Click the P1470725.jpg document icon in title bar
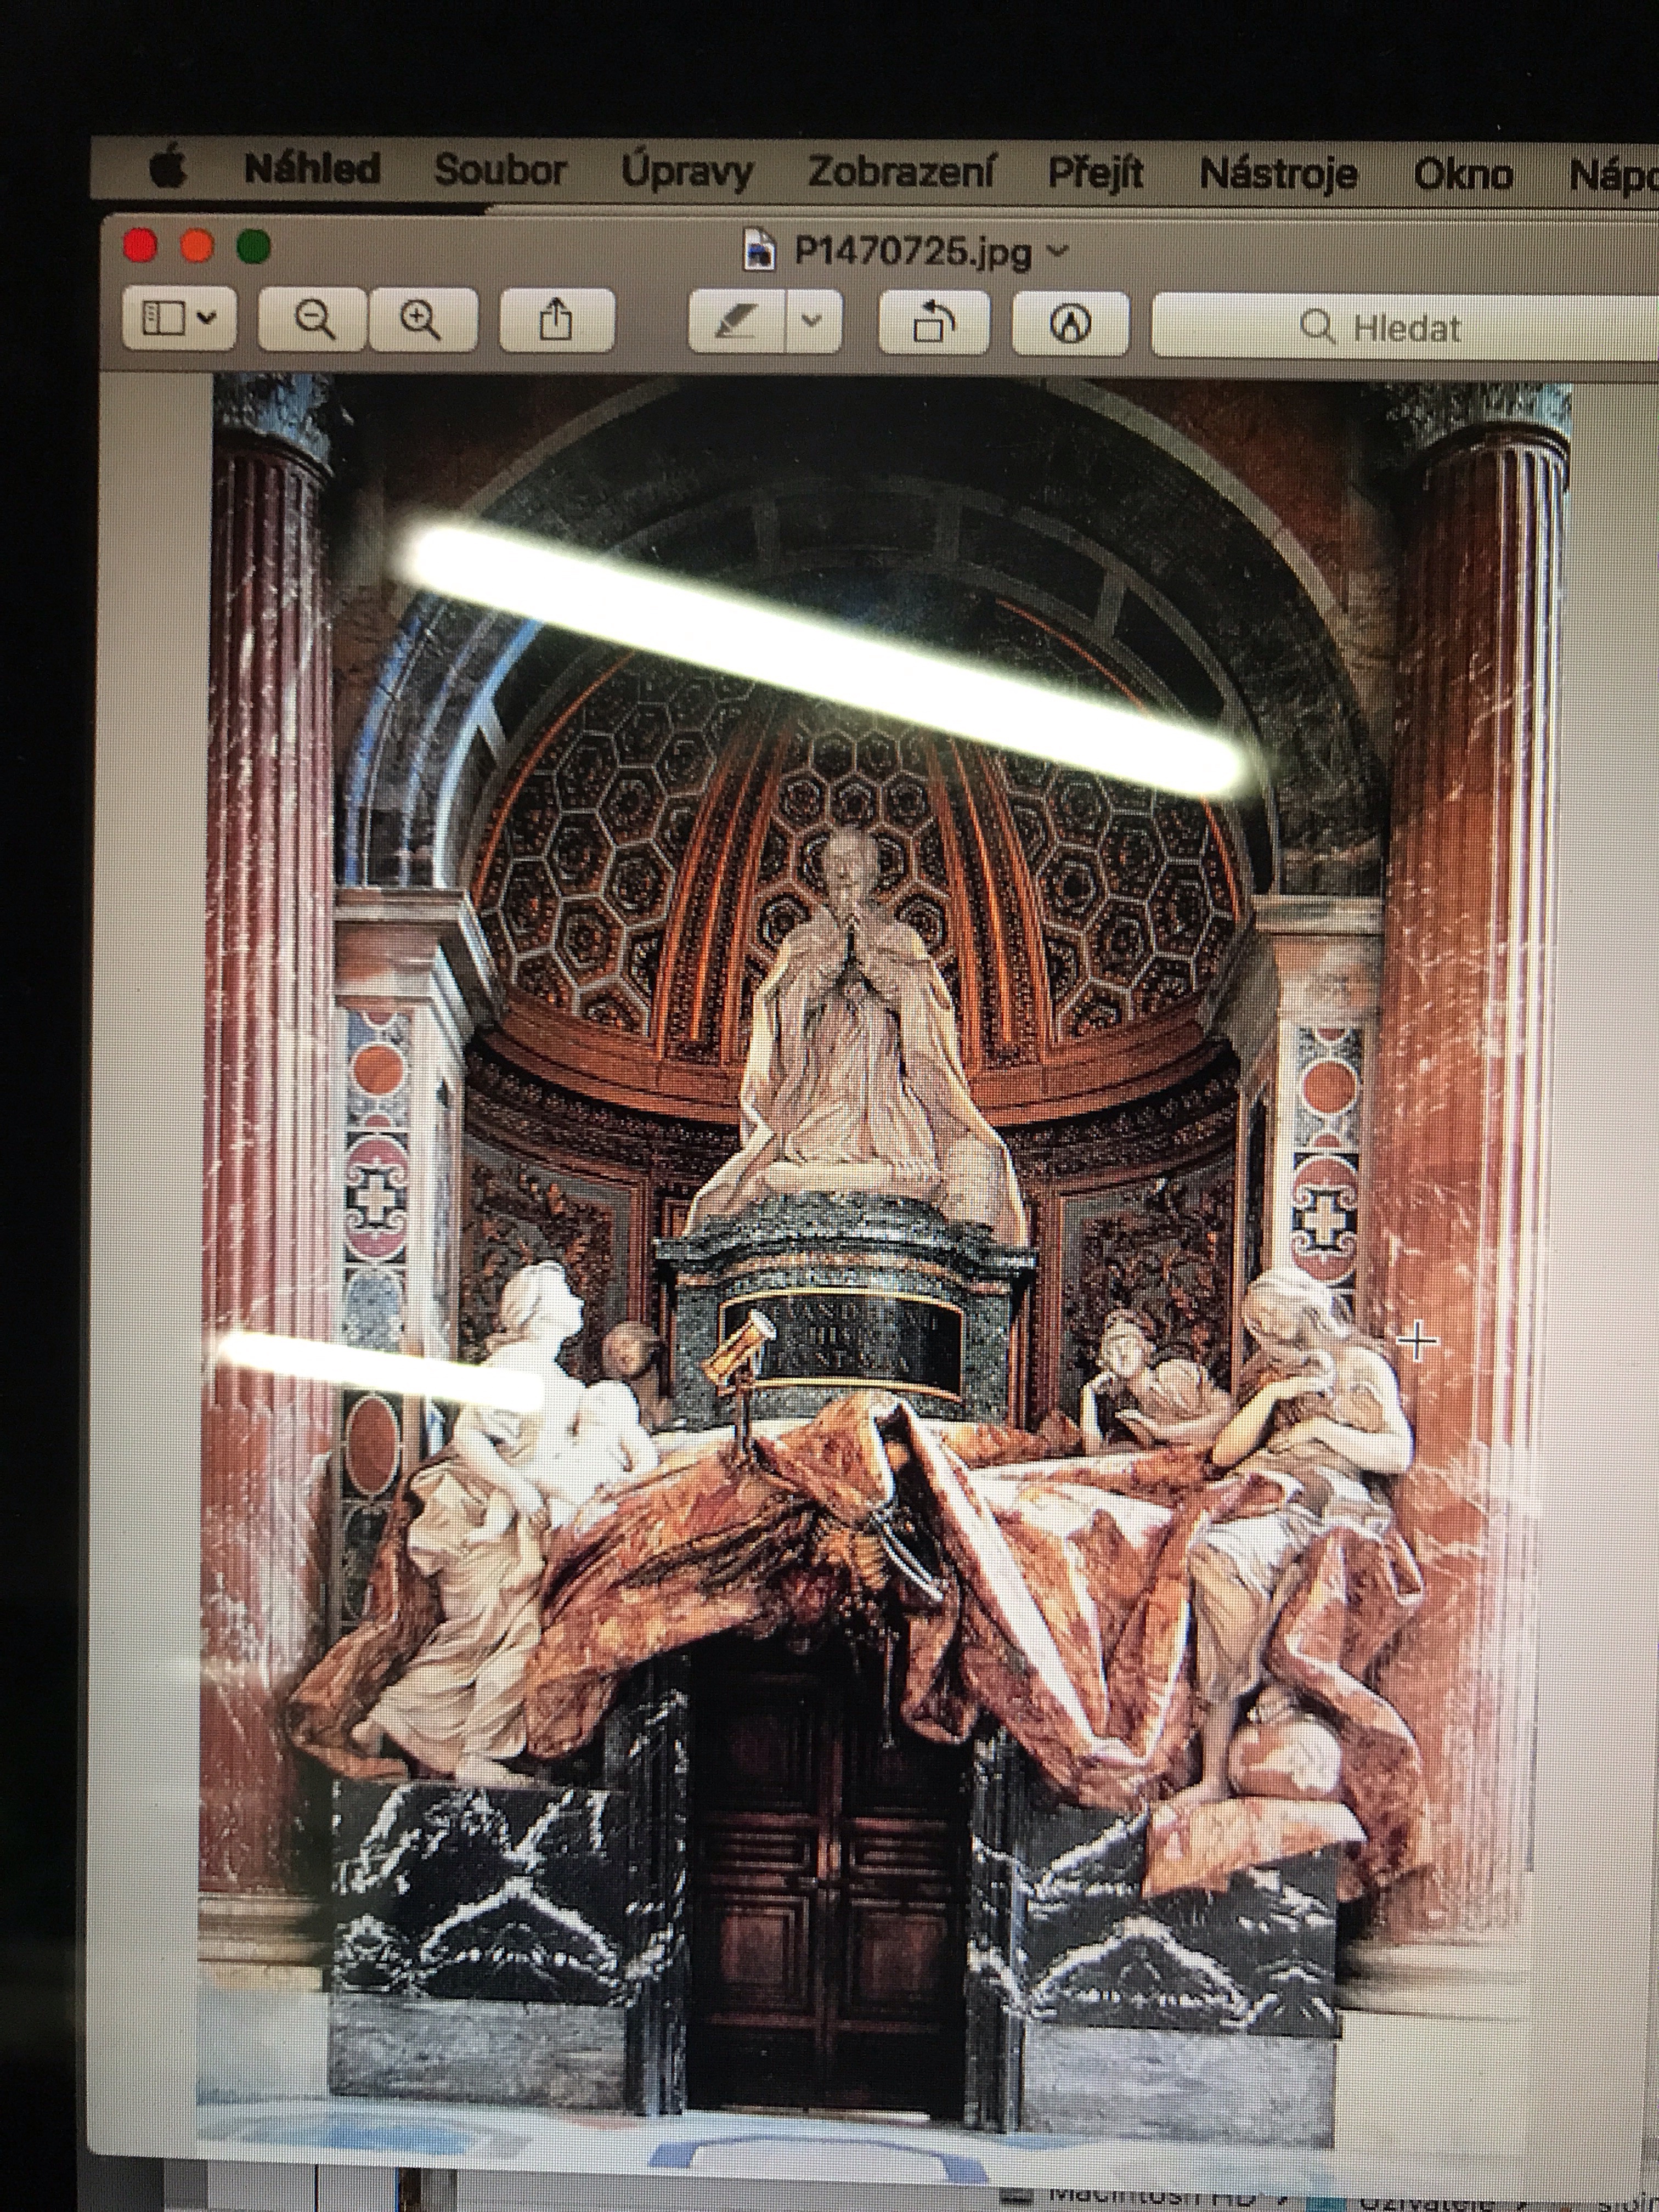This screenshot has width=1659, height=2212. click(x=761, y=250)
